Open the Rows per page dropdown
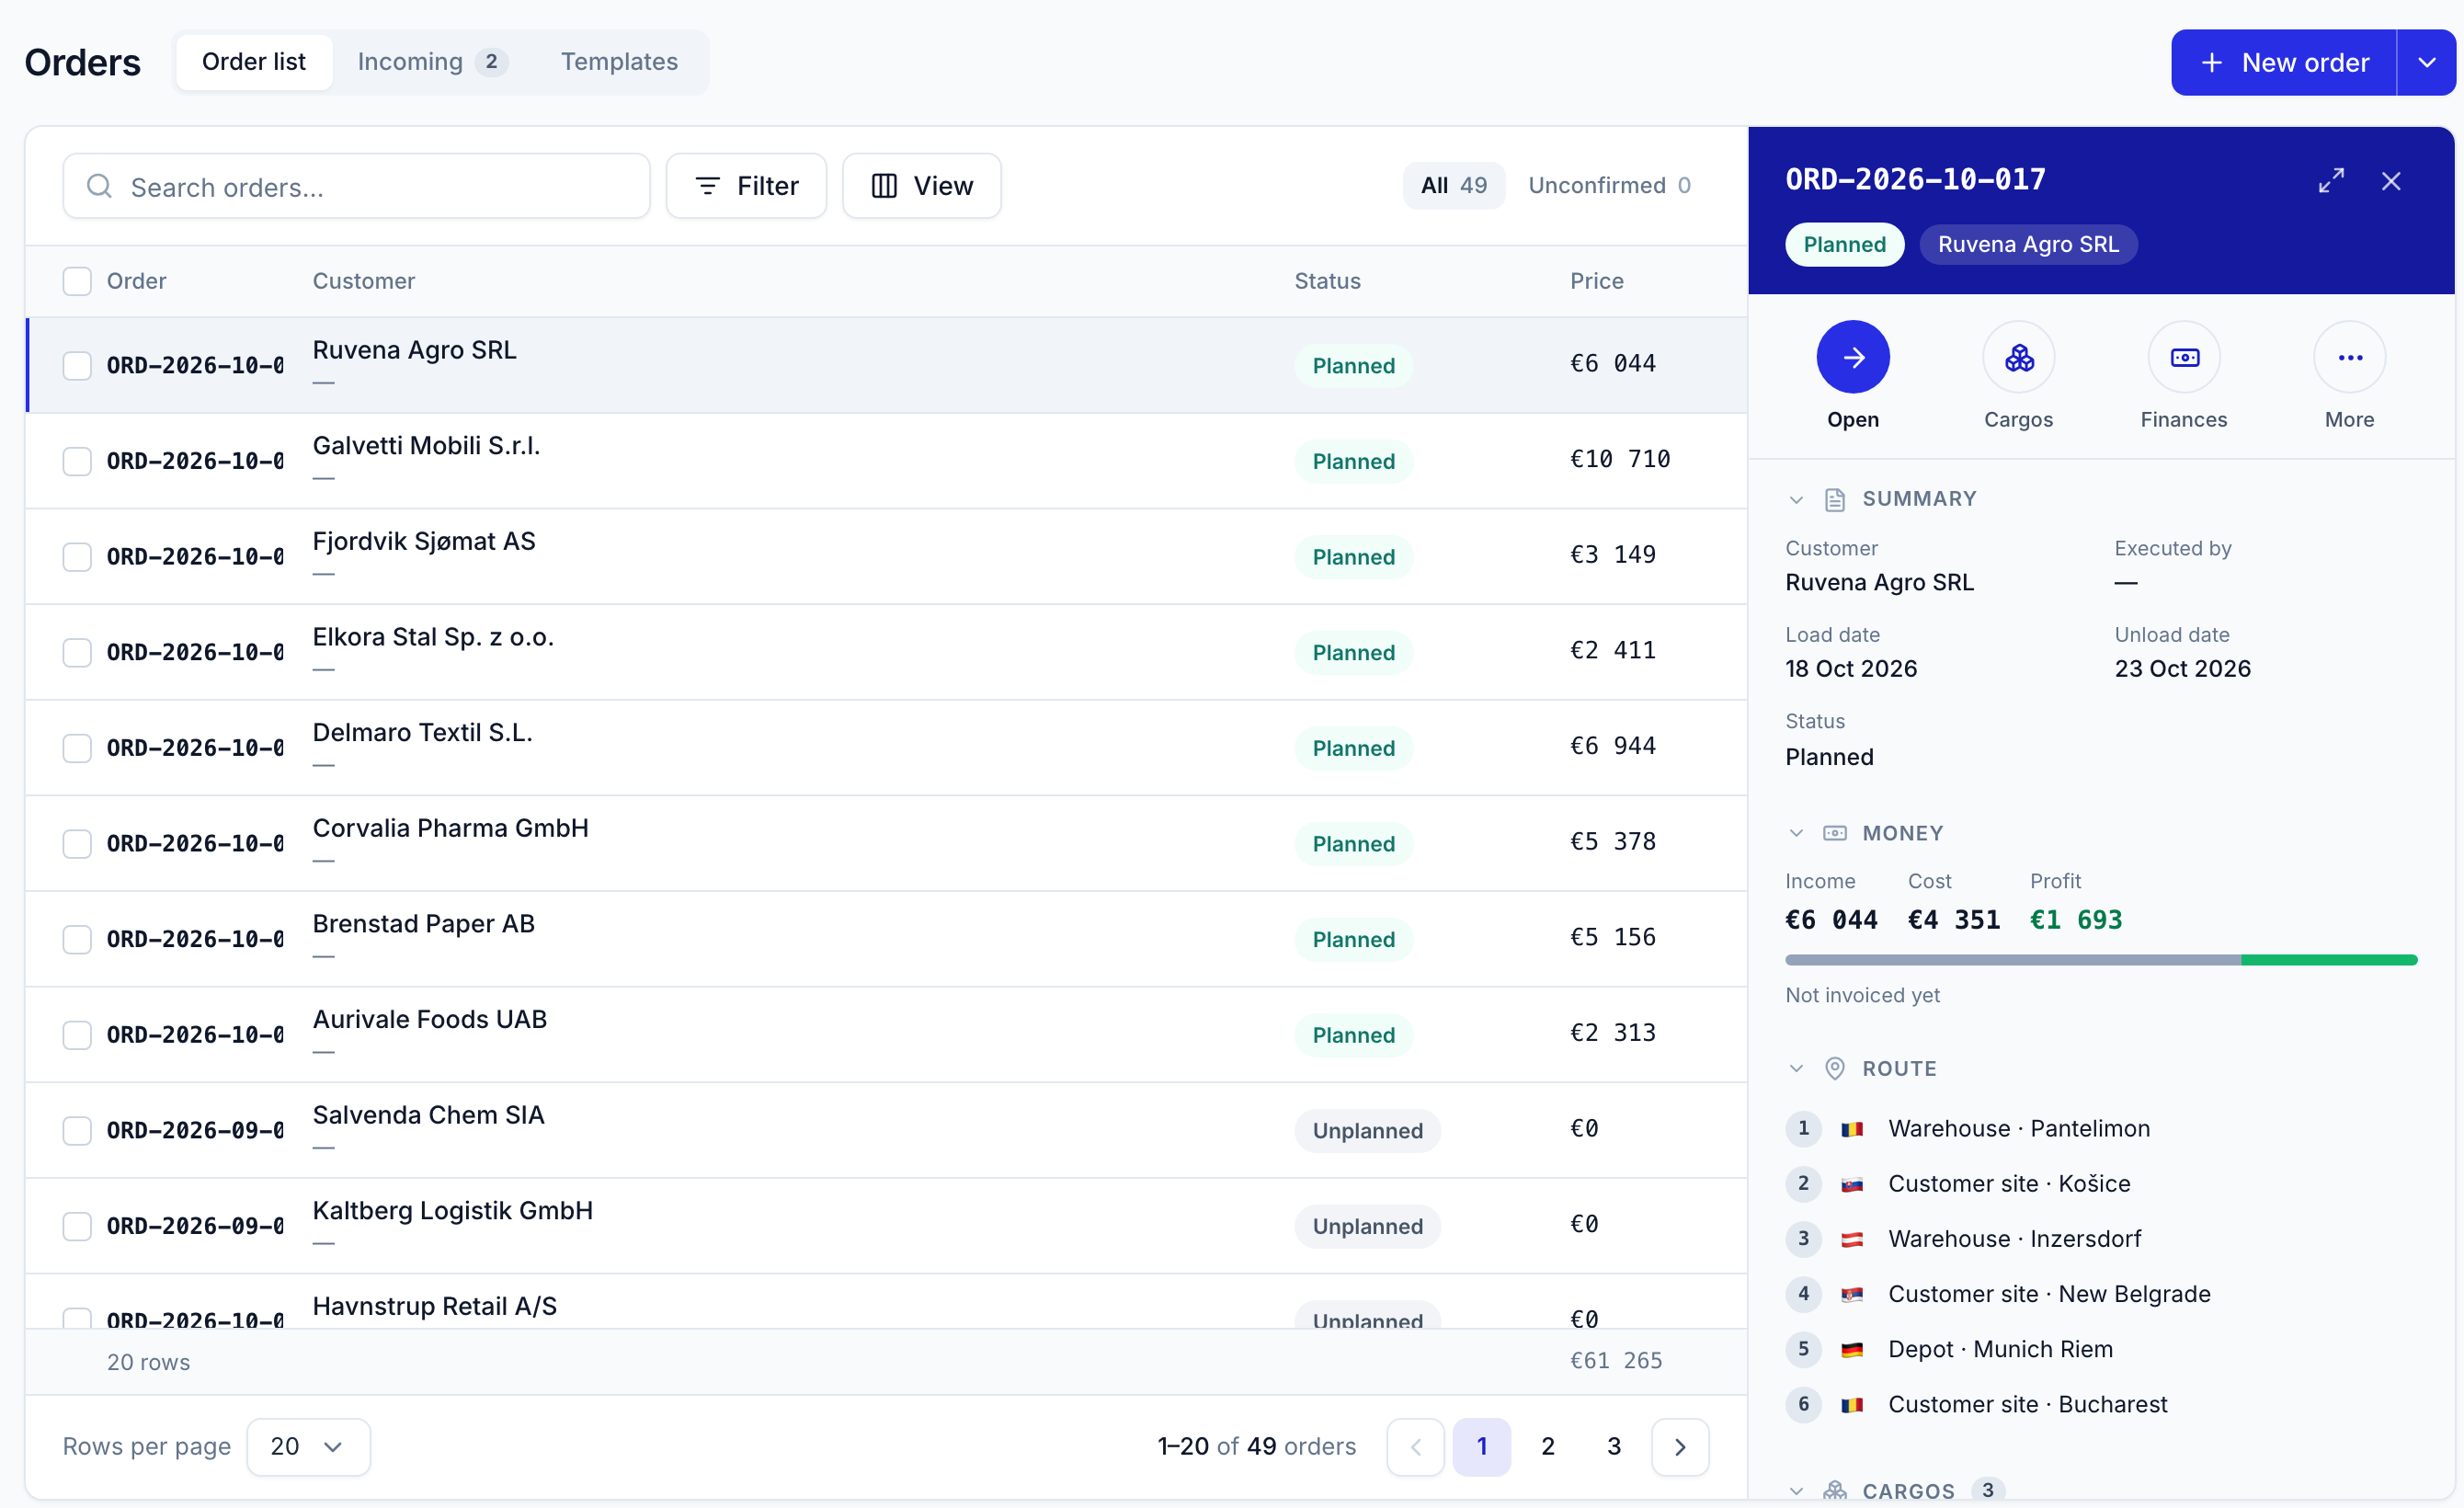2464x1508 pixels. 308,1446
